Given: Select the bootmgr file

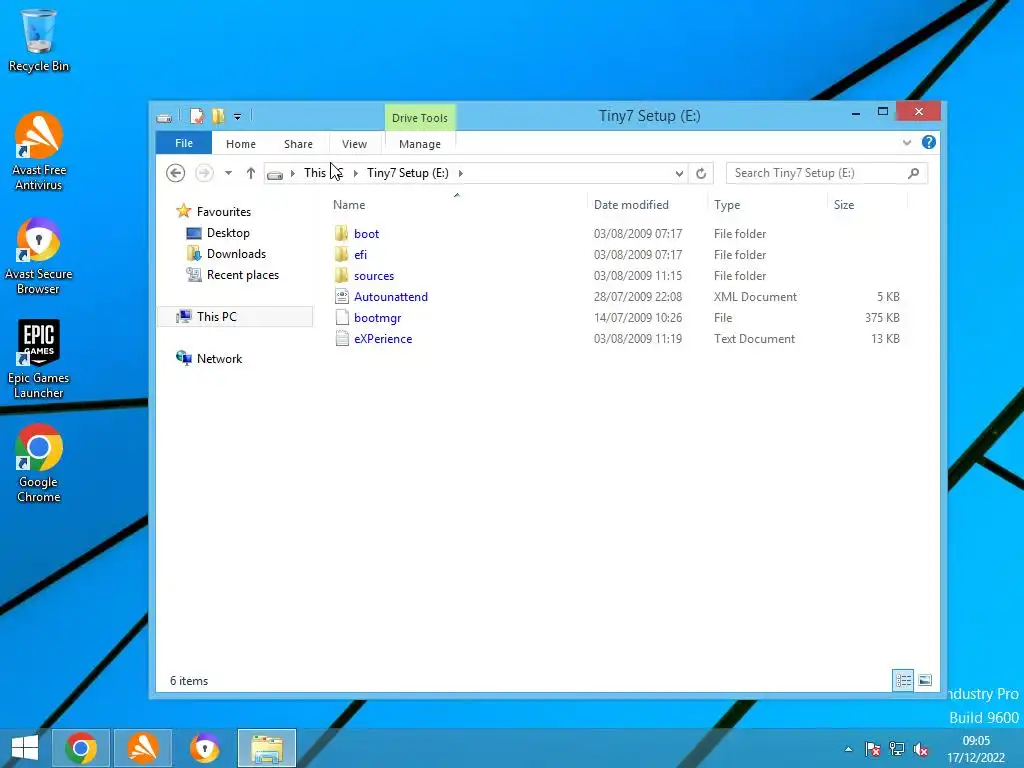Looking at the screenshot, I should (x=368, y=317).
